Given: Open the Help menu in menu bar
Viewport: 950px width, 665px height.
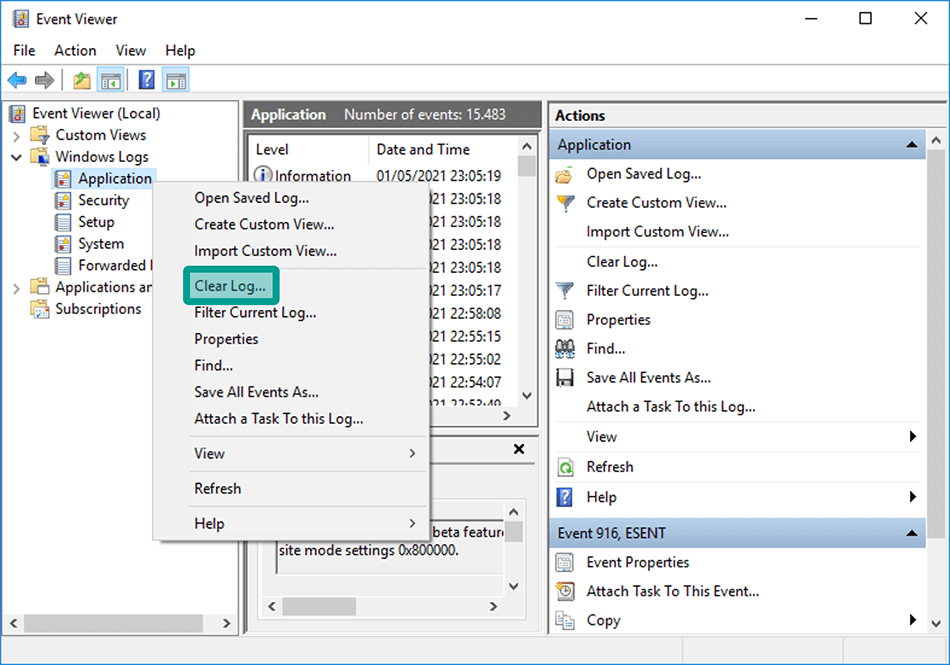Looking at the screenshot, I should [180, 50].
